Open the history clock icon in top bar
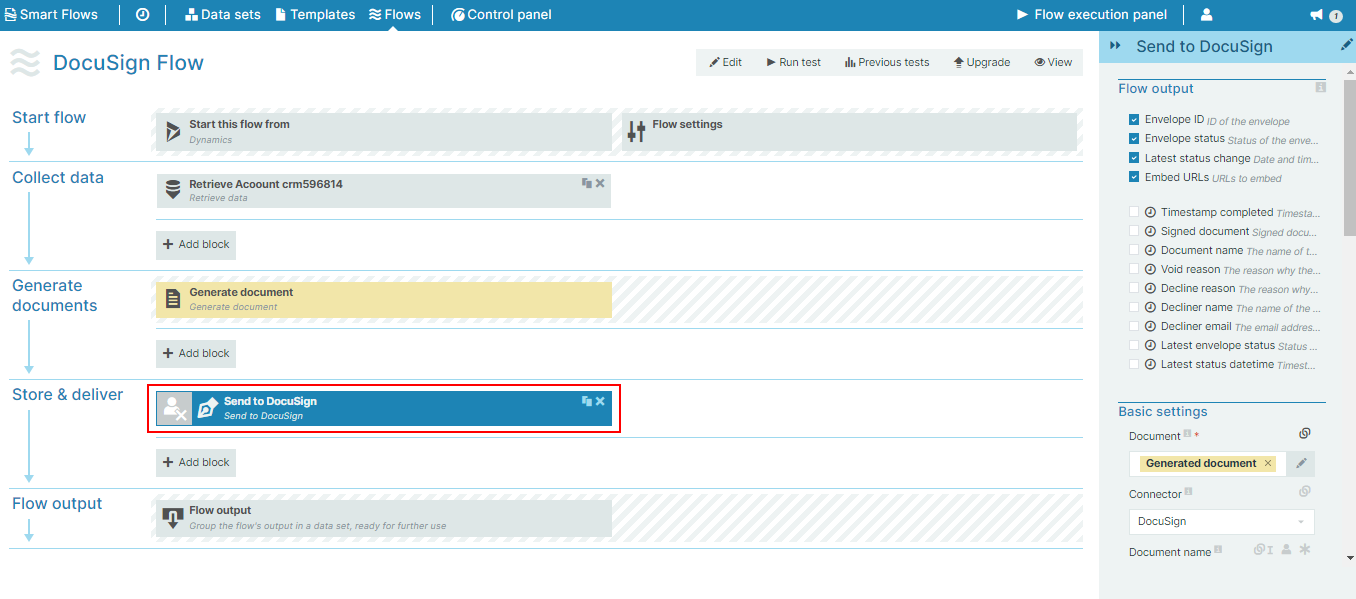 coord(142,15)
